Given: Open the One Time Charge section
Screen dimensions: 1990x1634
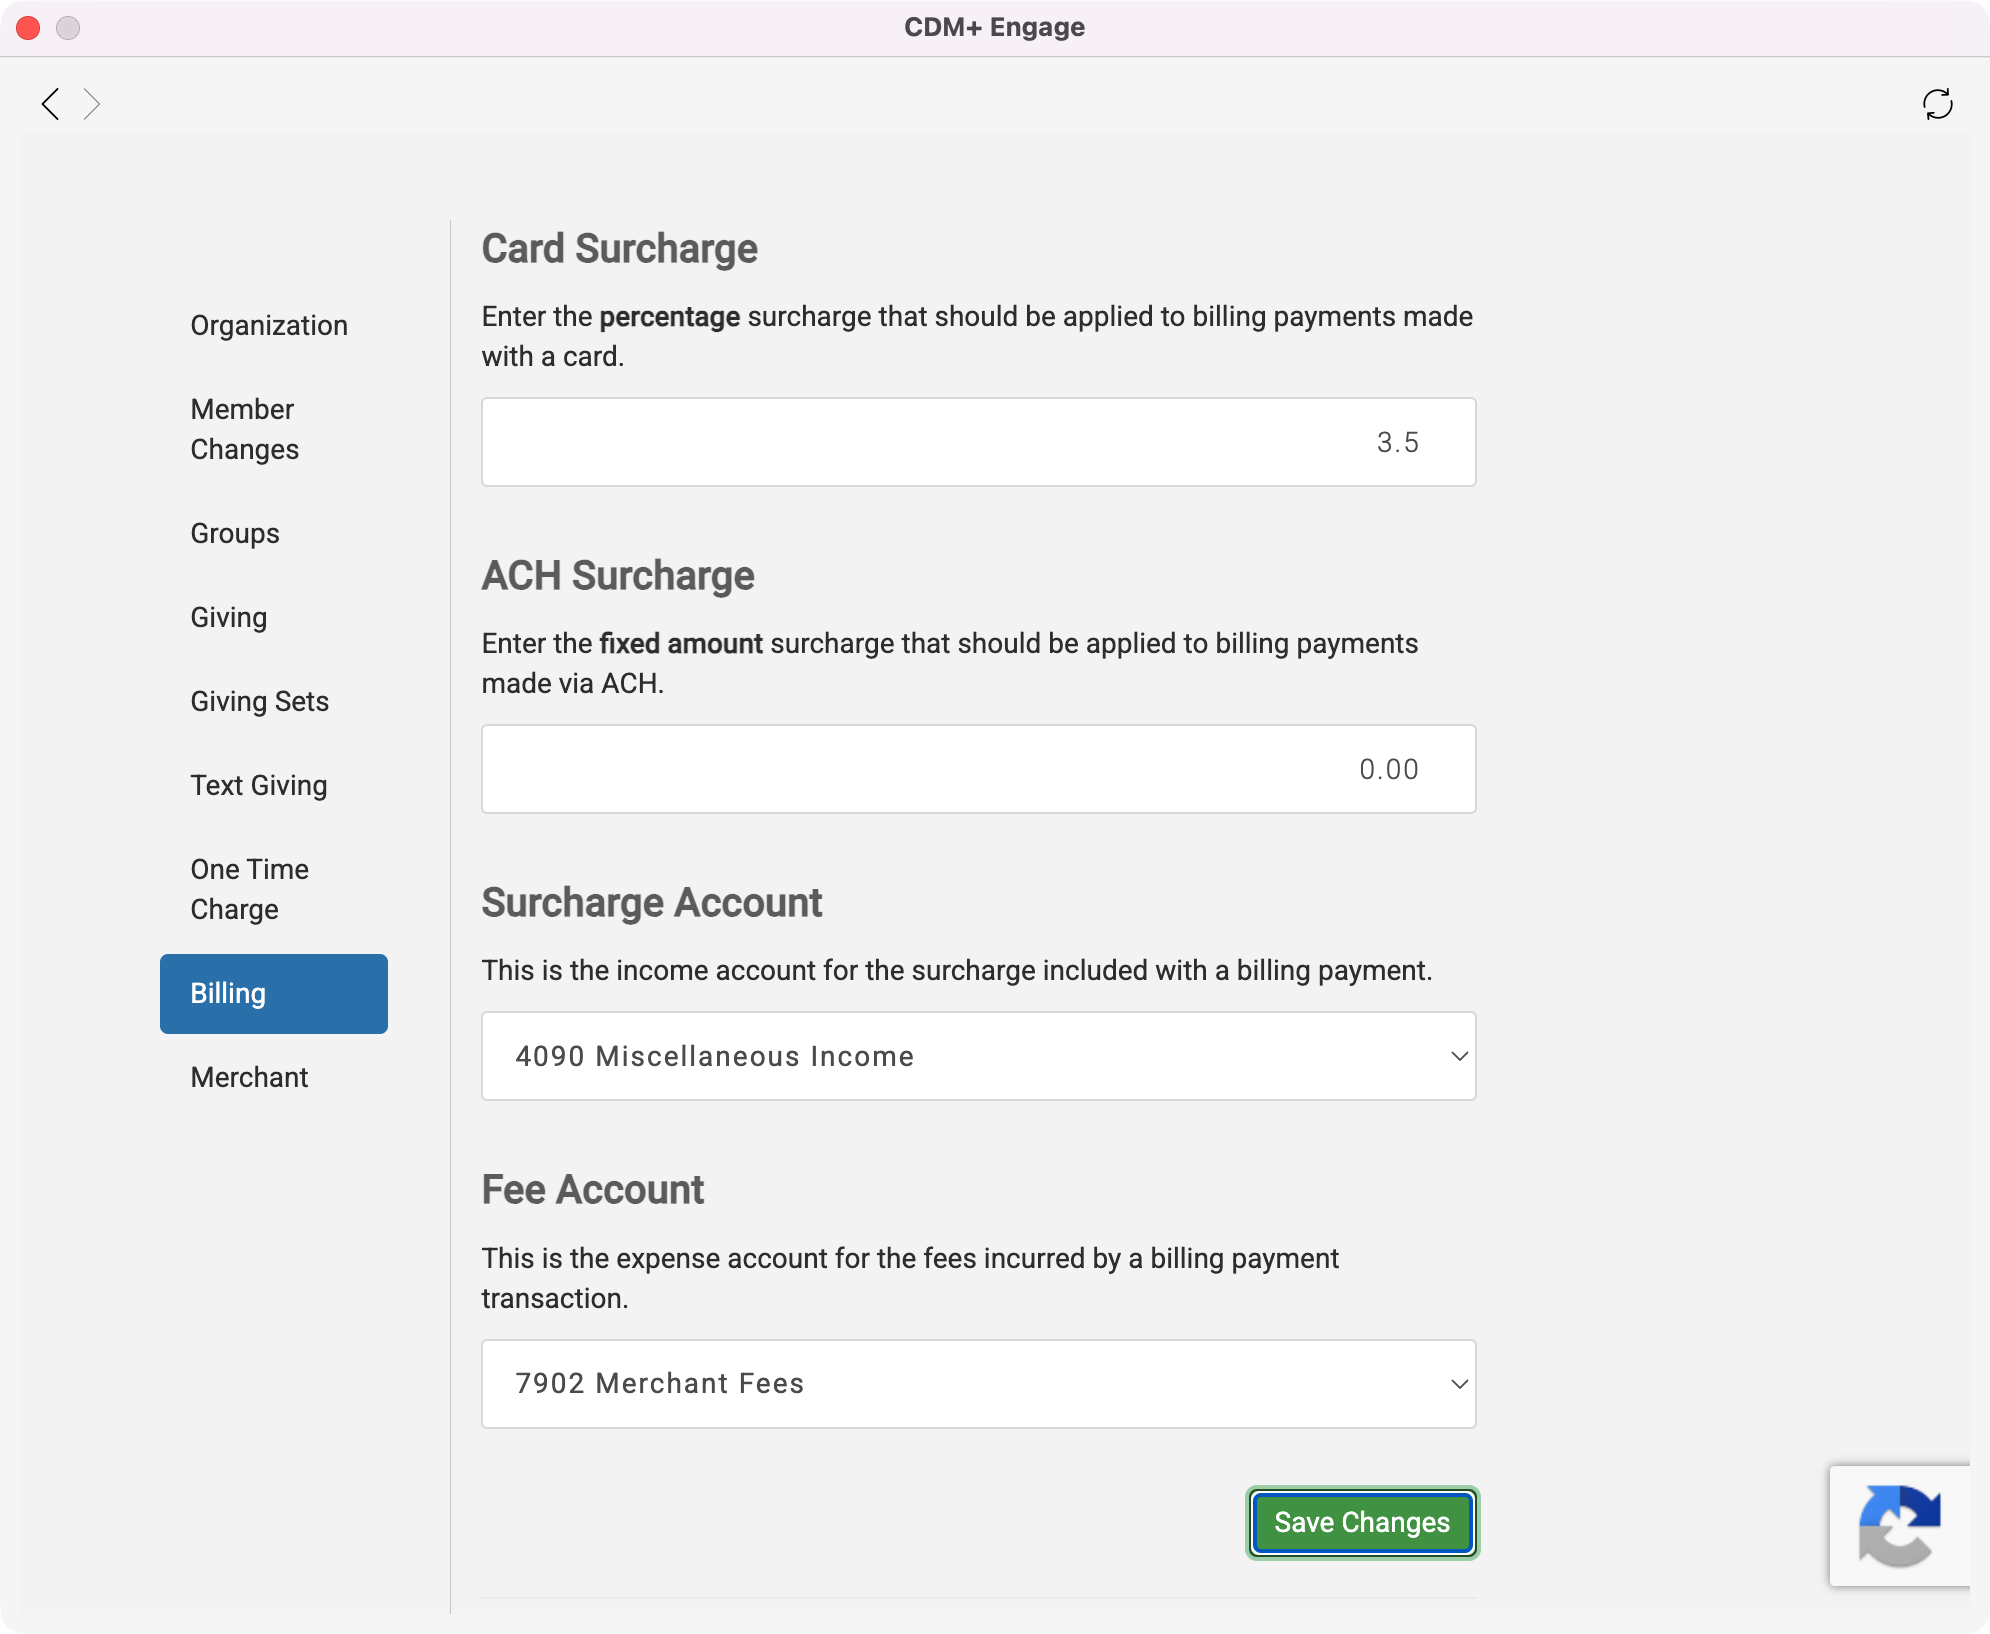Looking at the screenshot, I should (x=250, y=890).
